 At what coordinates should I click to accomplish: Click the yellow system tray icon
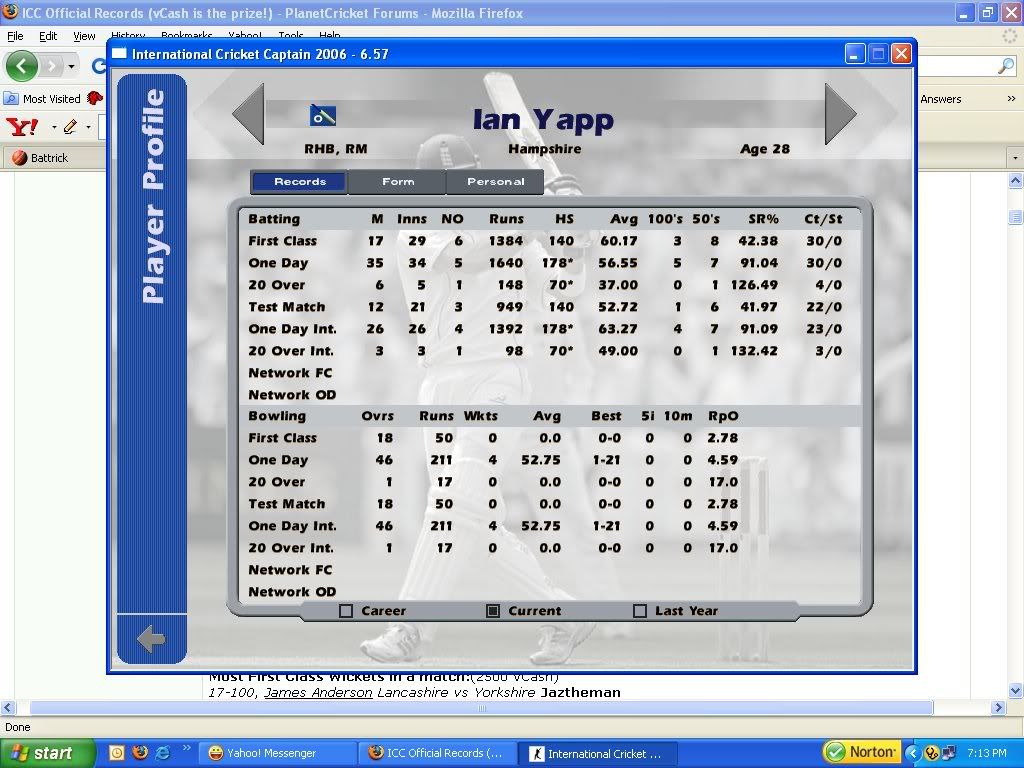[932, 753]
